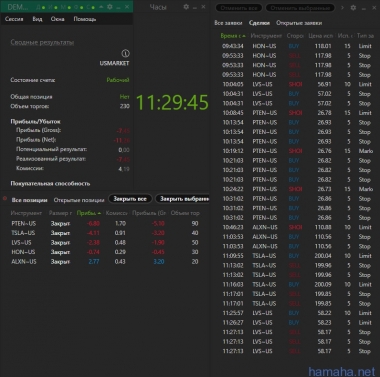This screenshot has height=377, width=380.
Task: Select the Открытые позиции tab
Action: [x=79, y=200]
